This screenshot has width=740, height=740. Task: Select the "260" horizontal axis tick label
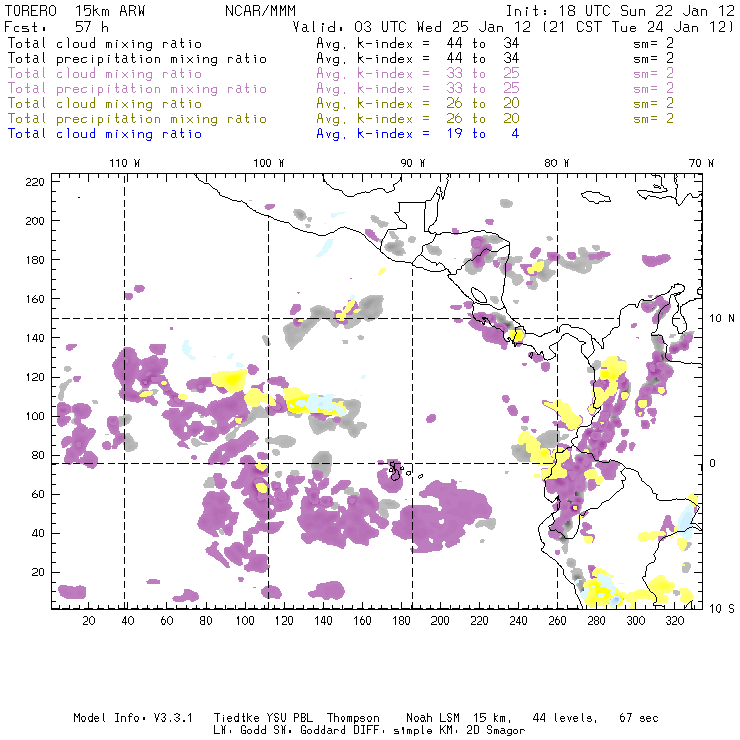557,621
